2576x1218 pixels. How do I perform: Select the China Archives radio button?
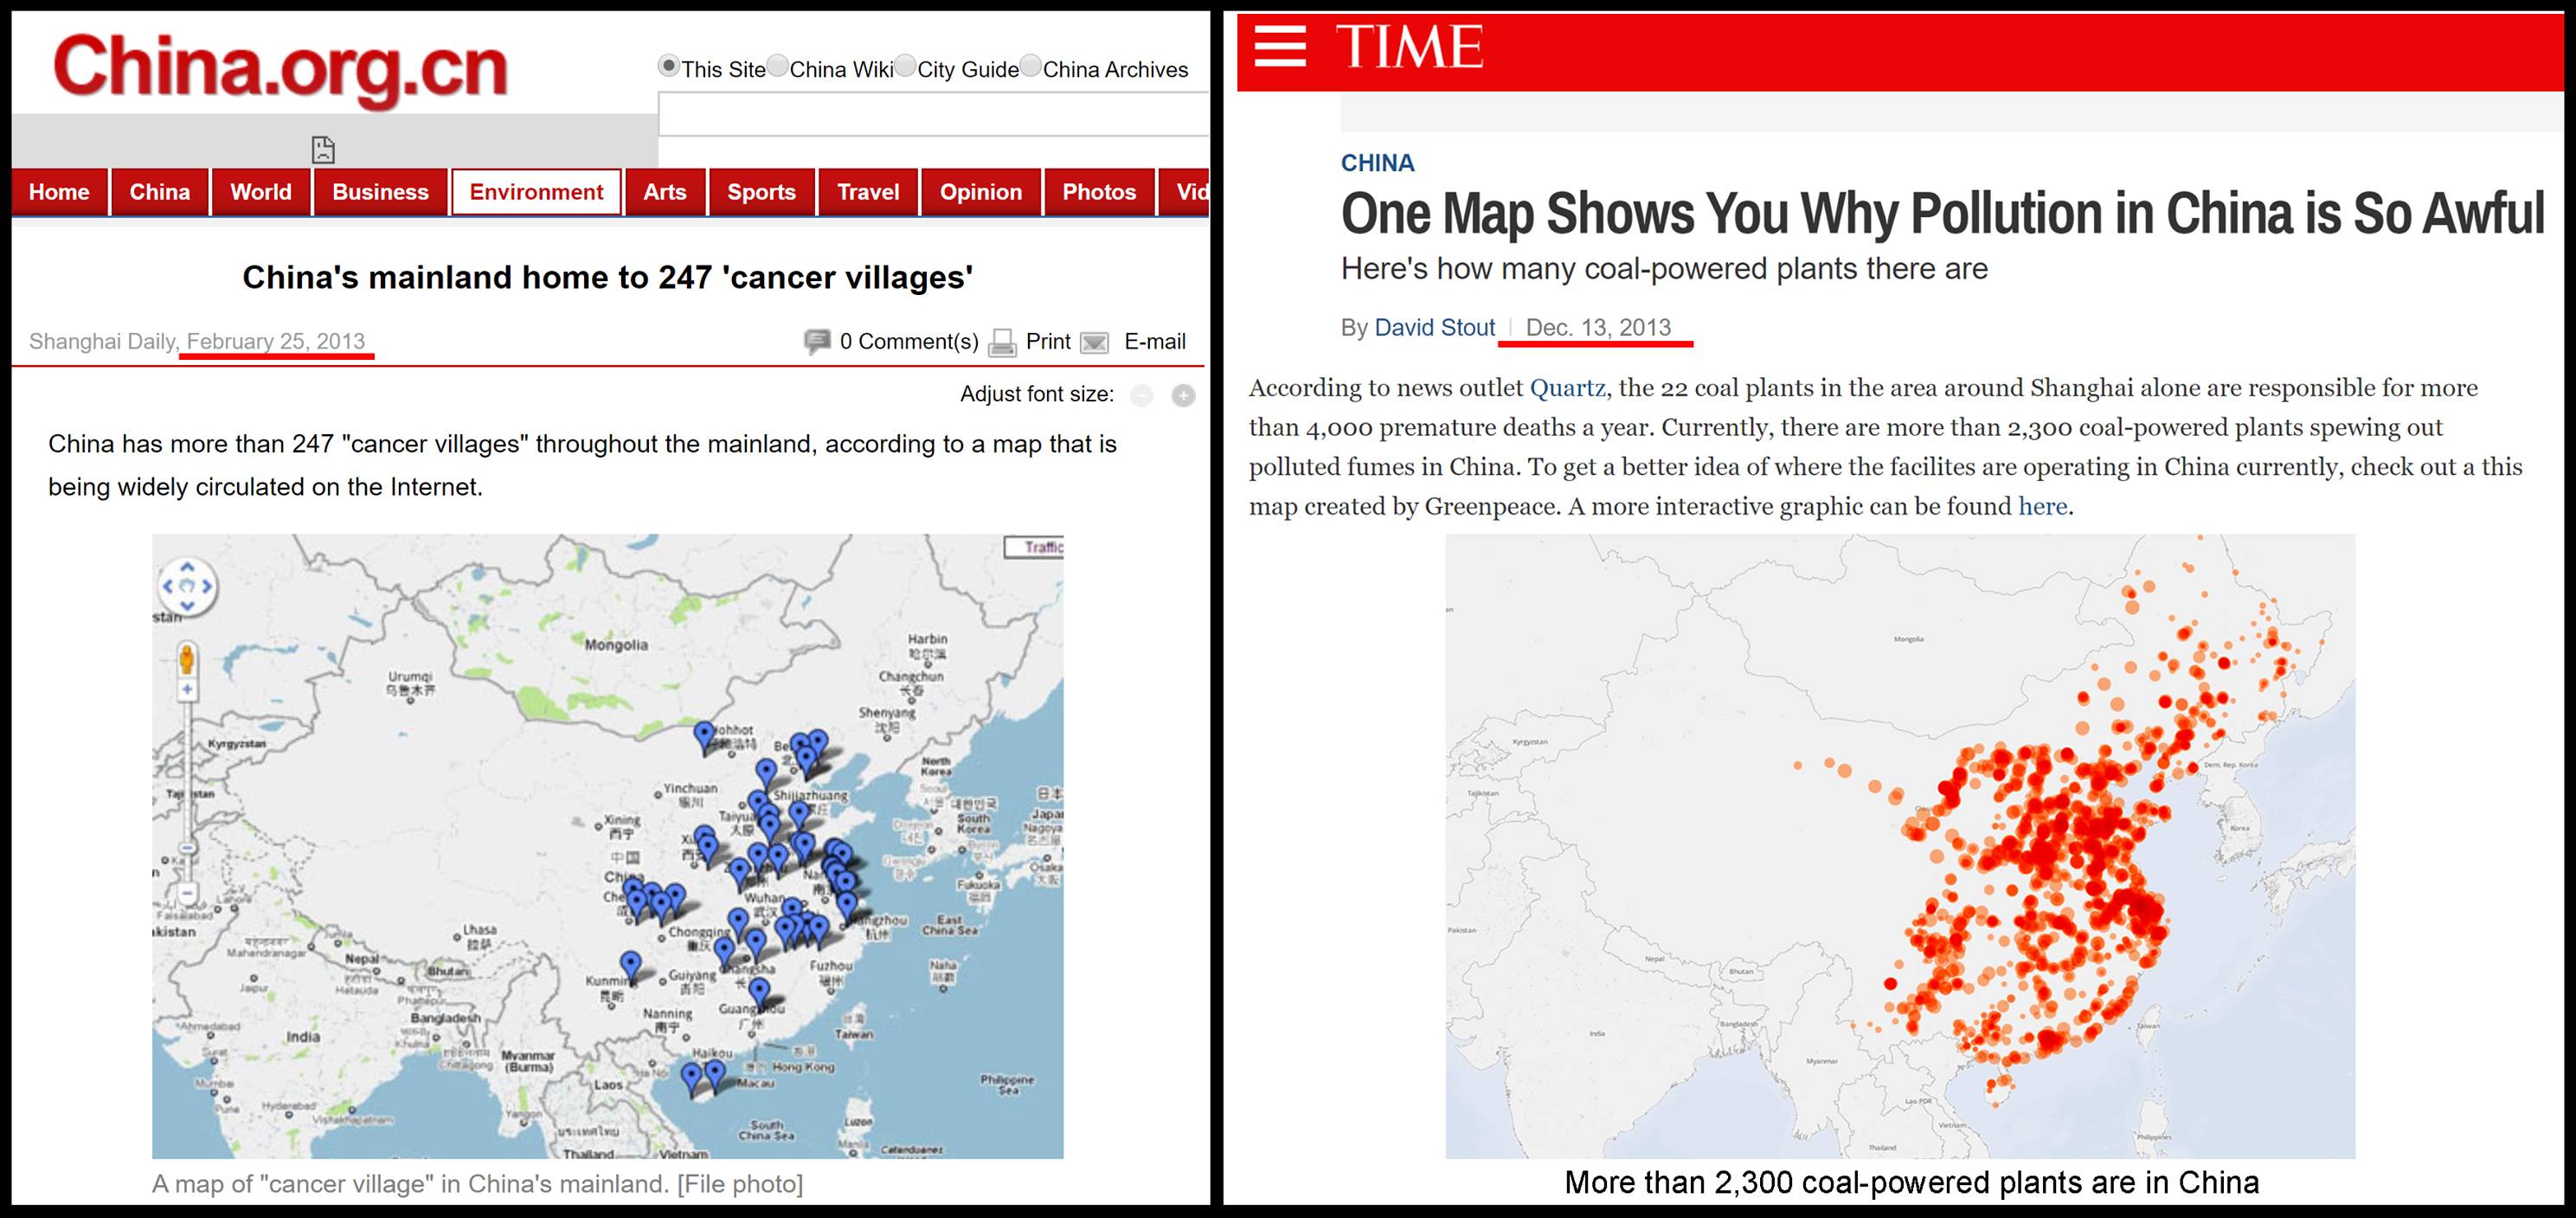1030,66
